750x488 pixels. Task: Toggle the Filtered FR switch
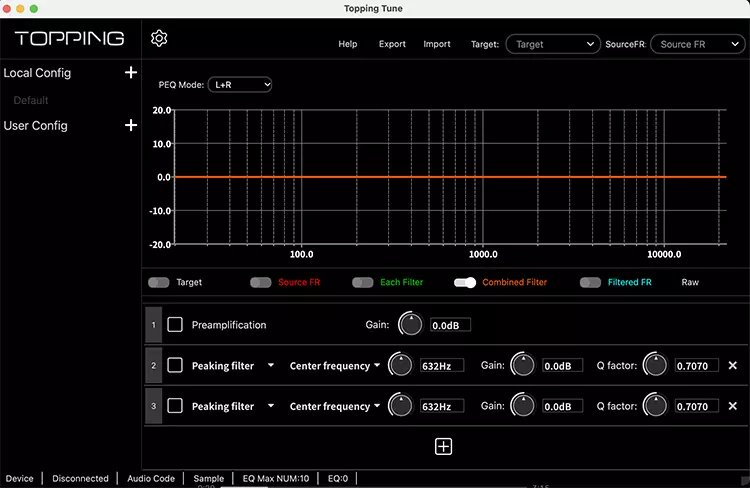pos(590,282)
